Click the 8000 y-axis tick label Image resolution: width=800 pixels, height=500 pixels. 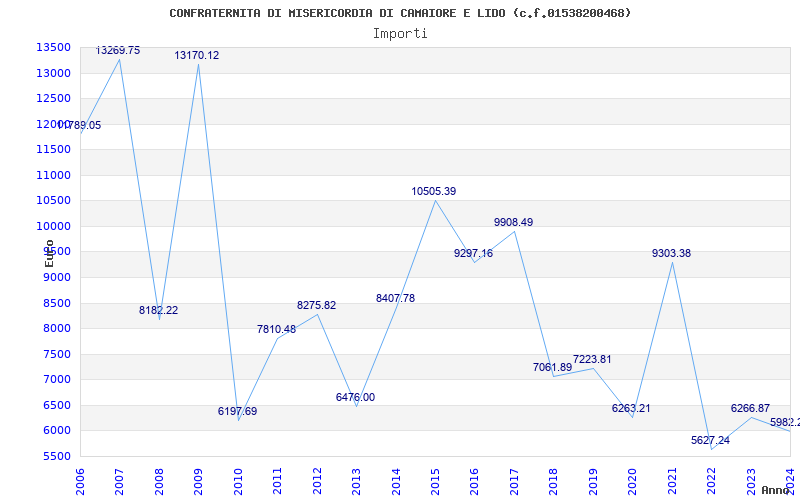(x=56, y=329)
